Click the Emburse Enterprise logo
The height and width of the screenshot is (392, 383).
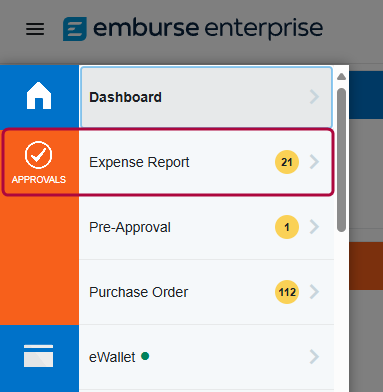click(193, 29)
